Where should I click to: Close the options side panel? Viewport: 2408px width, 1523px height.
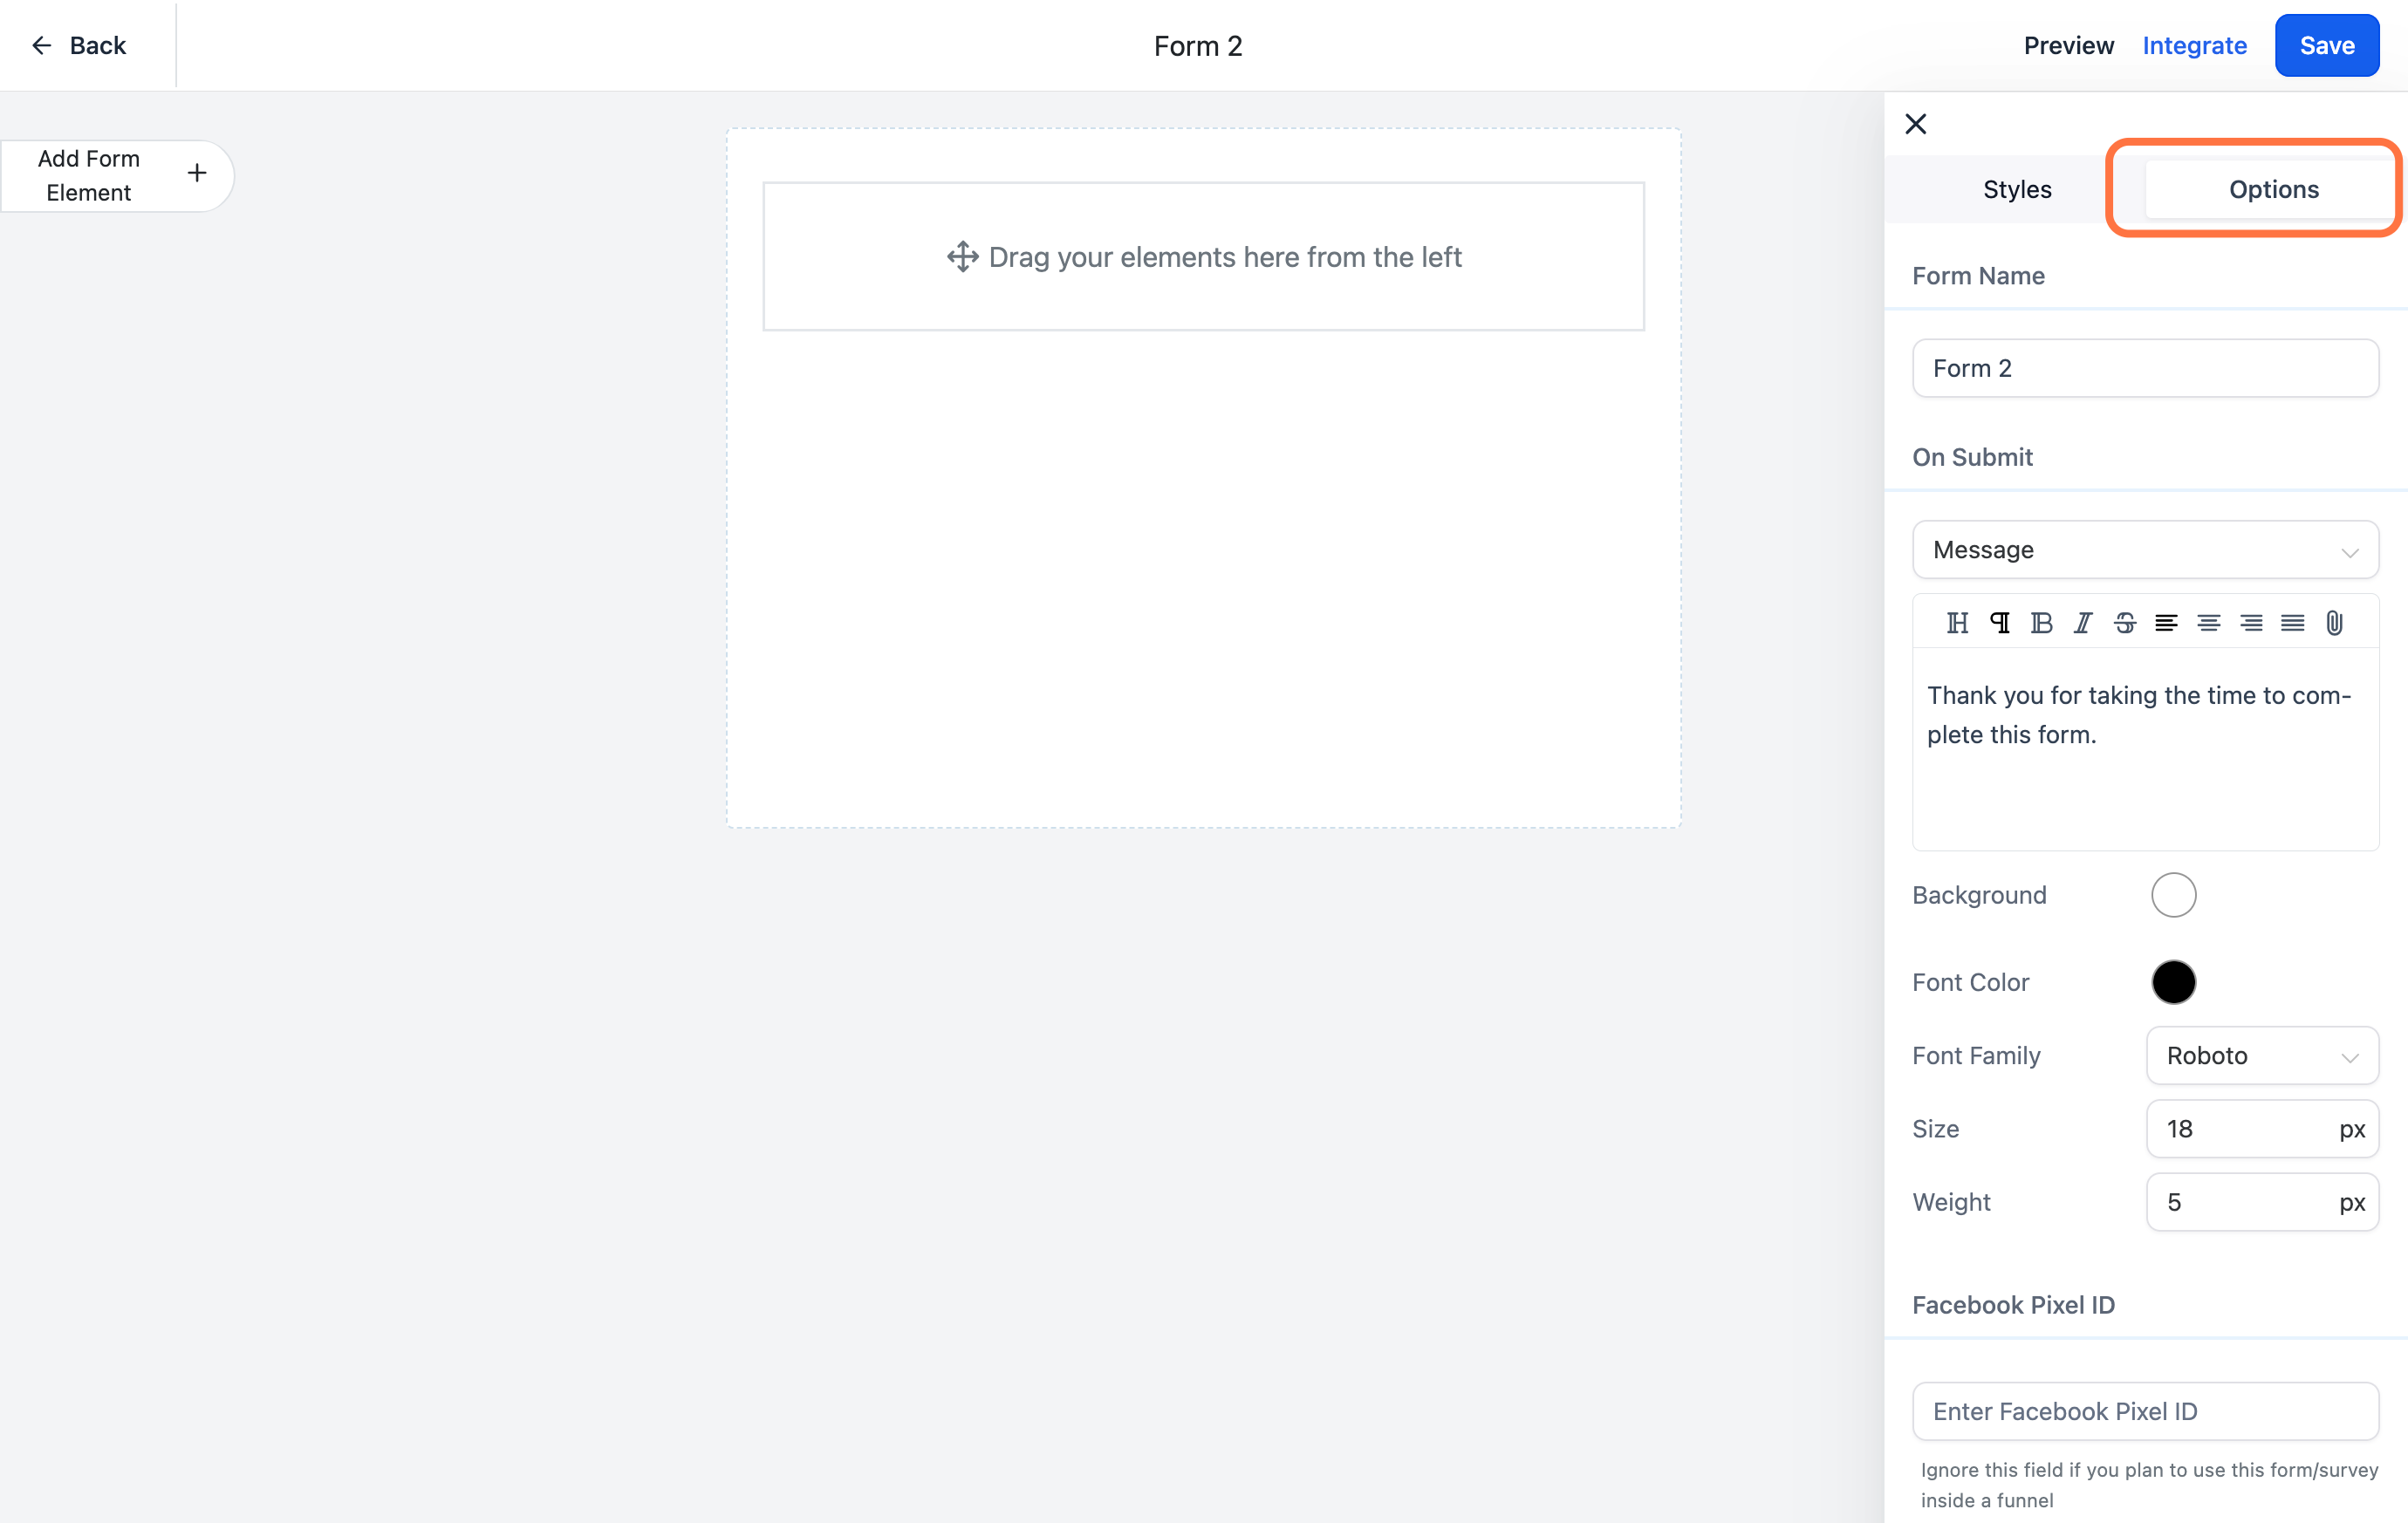[1915, 124]
